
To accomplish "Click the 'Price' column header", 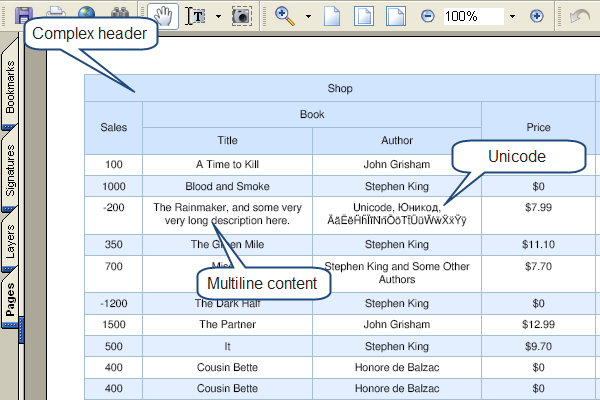I will pos(538,127).
